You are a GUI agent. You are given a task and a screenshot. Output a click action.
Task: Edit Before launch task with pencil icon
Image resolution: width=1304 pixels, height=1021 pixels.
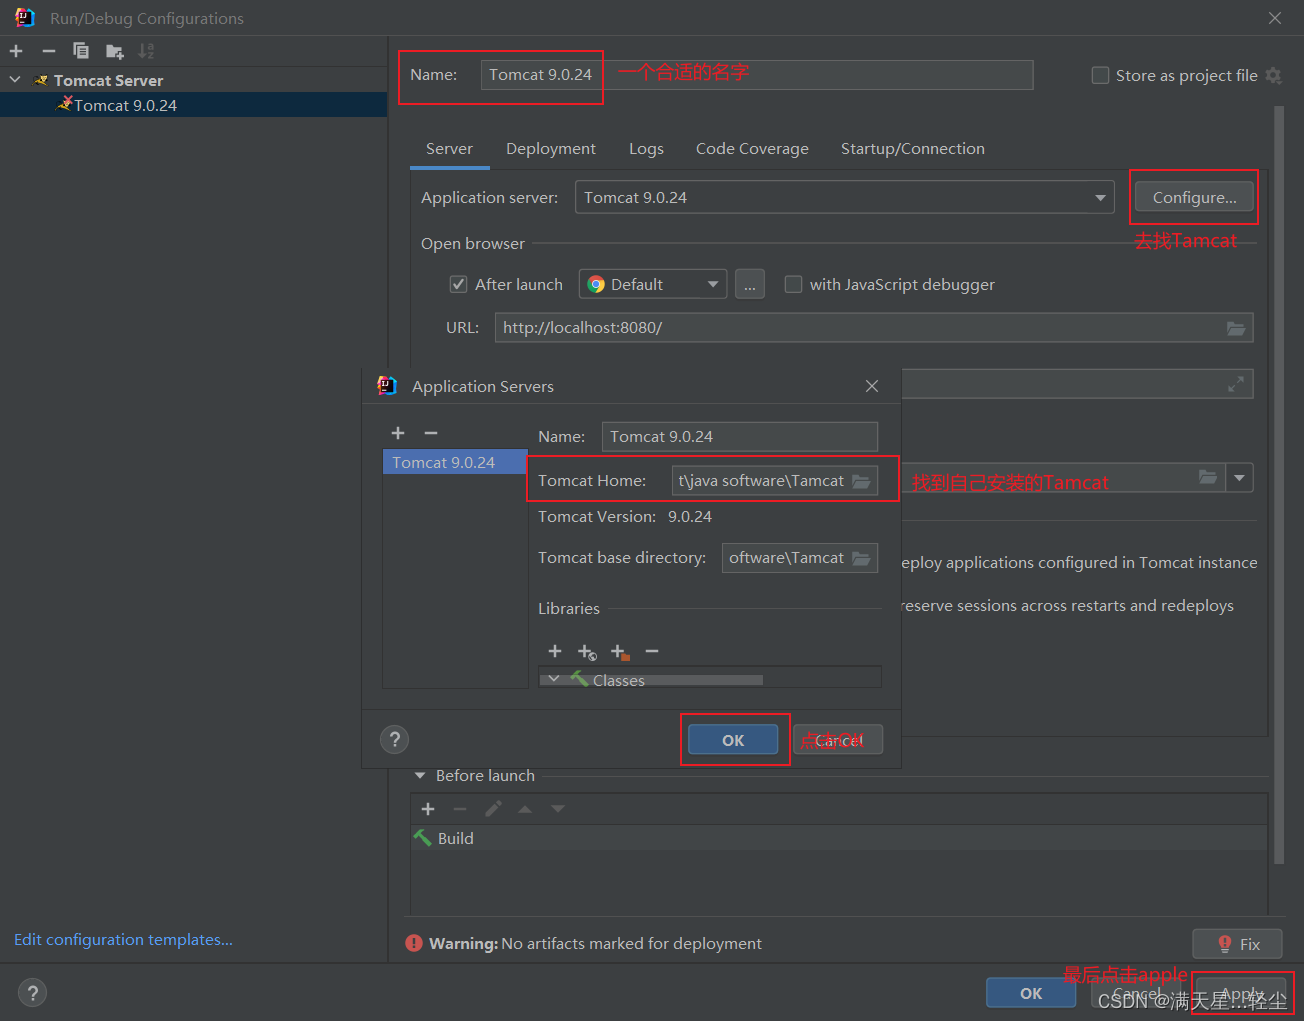click(x=493, y=809)
